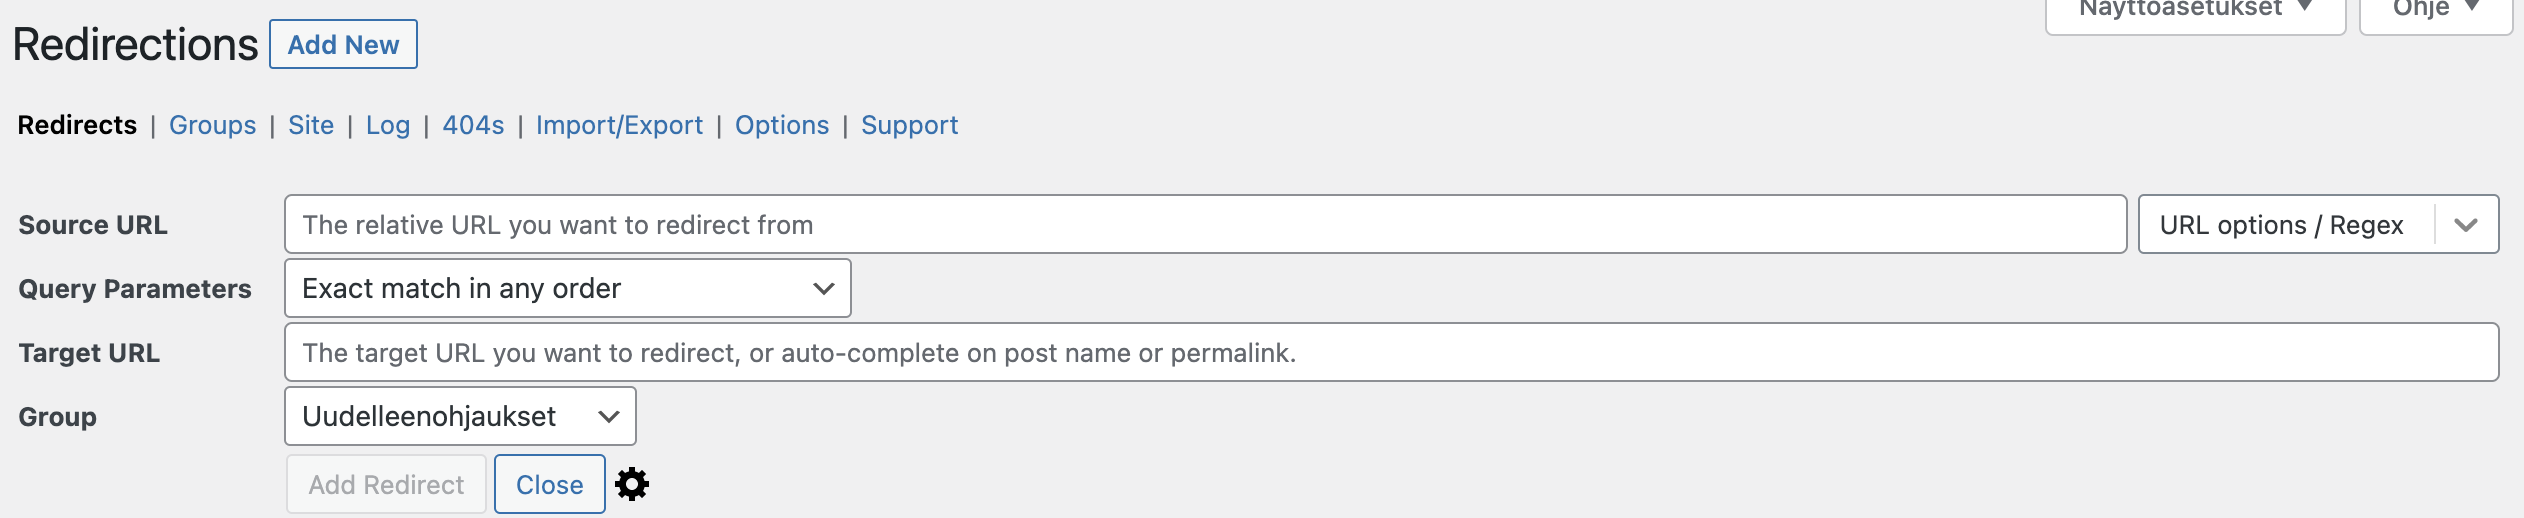This screenshot has height=518, width=2524.
Task: Click the gear icon for advanced options
Action: click(x=632, y=484)
